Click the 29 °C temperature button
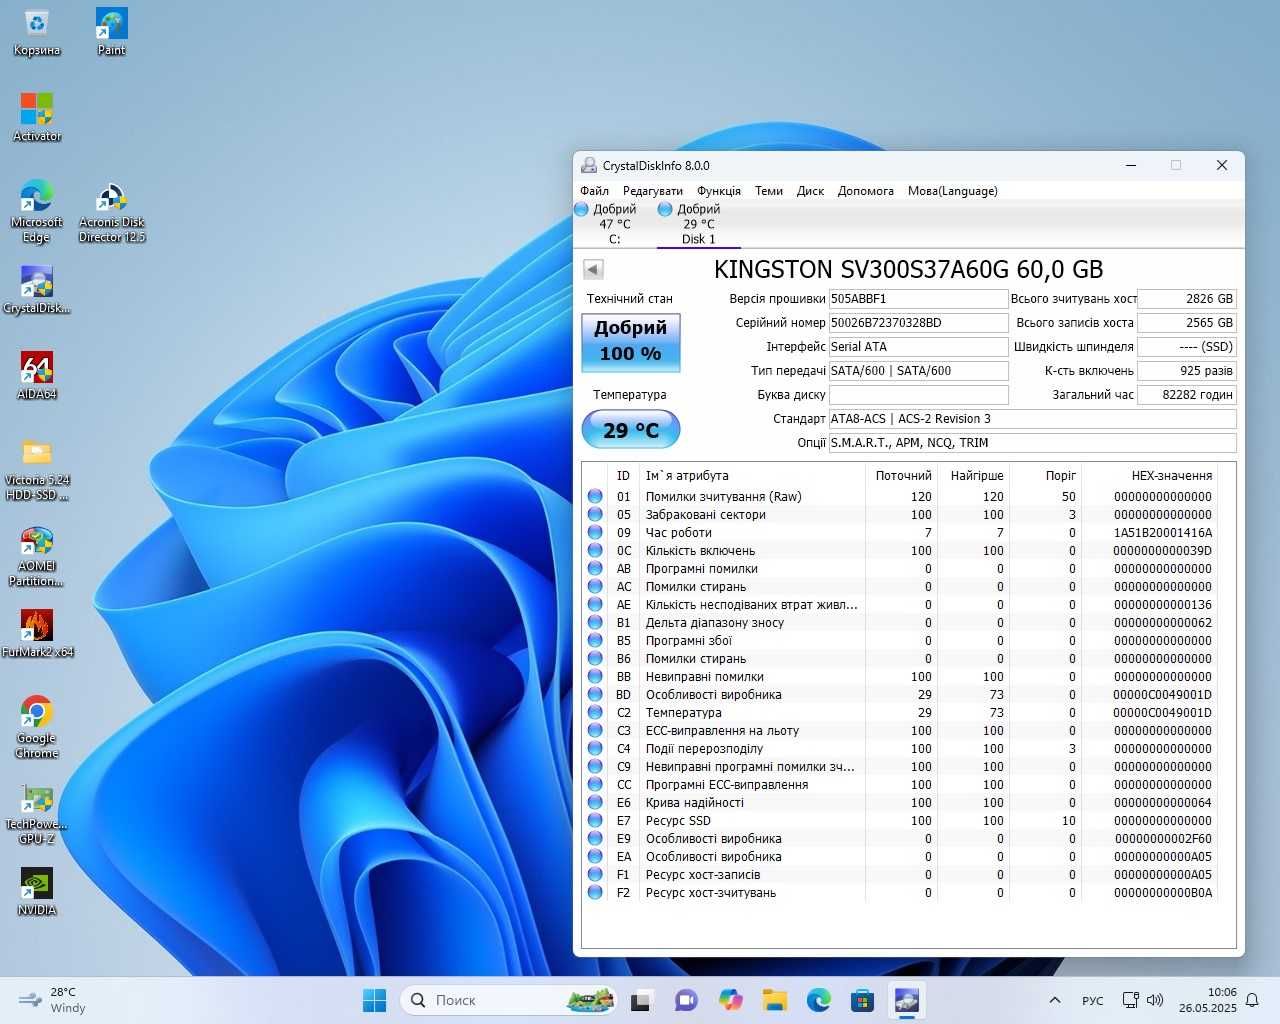Screen dimensions: 1280x1024 click(631, 430)
